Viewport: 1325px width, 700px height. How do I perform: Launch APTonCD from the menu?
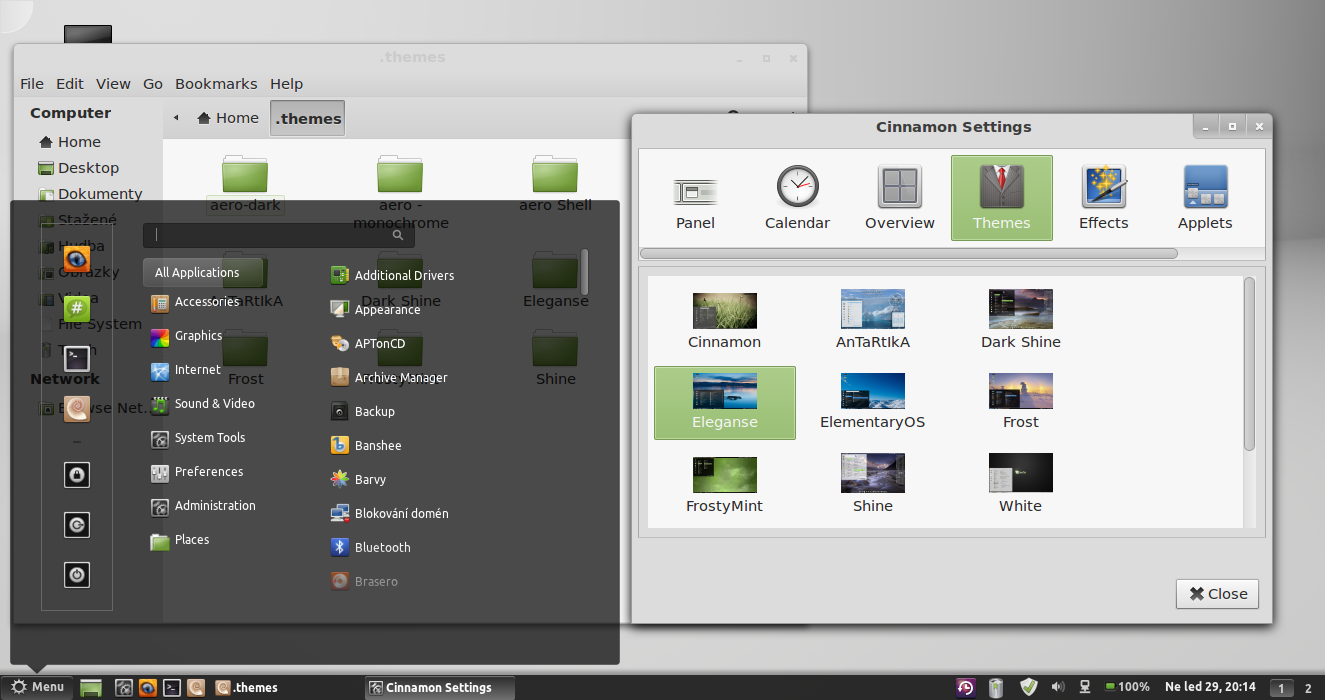368,344
